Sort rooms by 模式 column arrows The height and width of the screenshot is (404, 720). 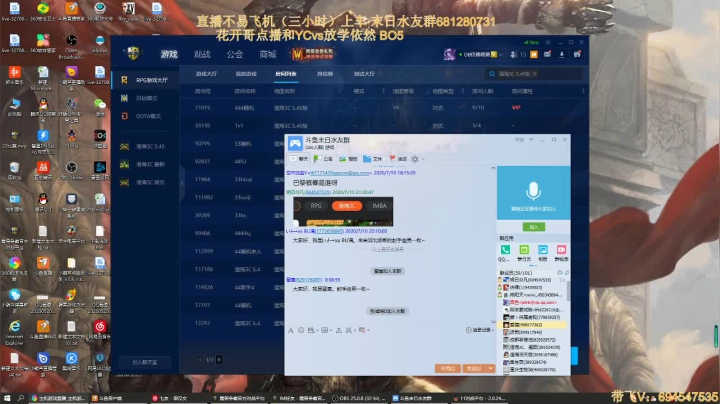pyautogui.click(x=383, y=91)
